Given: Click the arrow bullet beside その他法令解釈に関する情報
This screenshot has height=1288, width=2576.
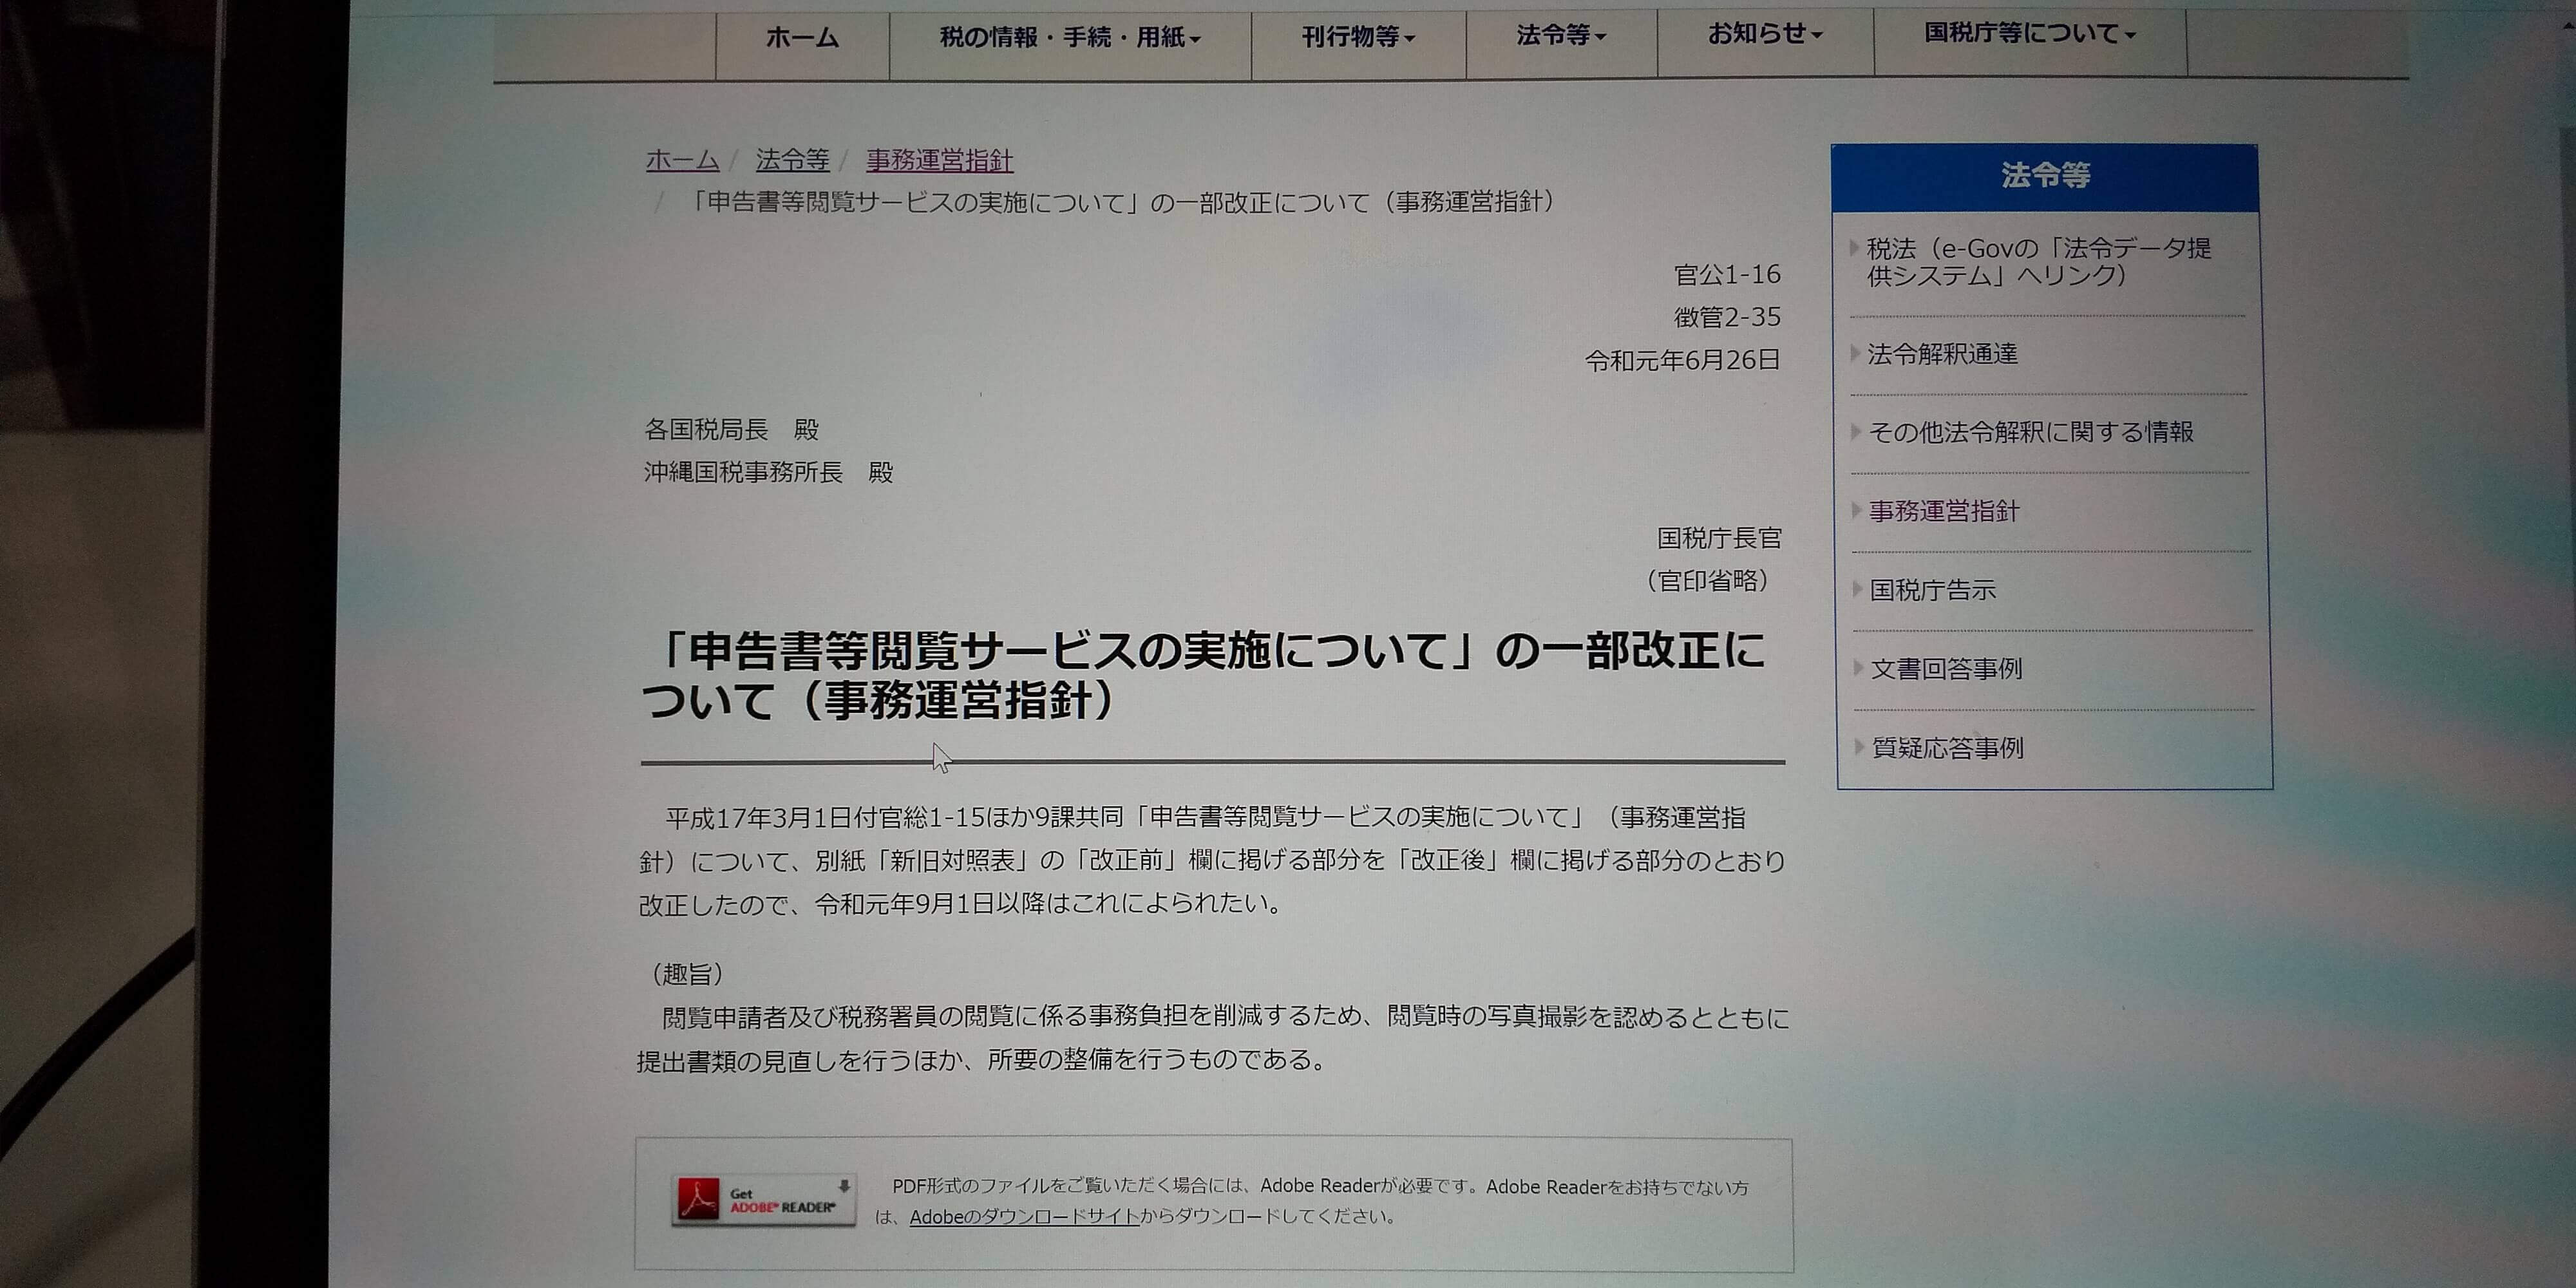Looking at the screenshot, I should tap(1855, 432).
